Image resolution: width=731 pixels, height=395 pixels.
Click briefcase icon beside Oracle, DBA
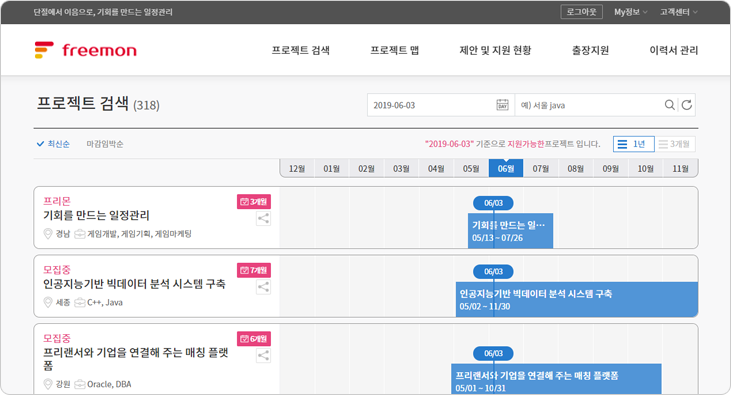click(80, 384)
